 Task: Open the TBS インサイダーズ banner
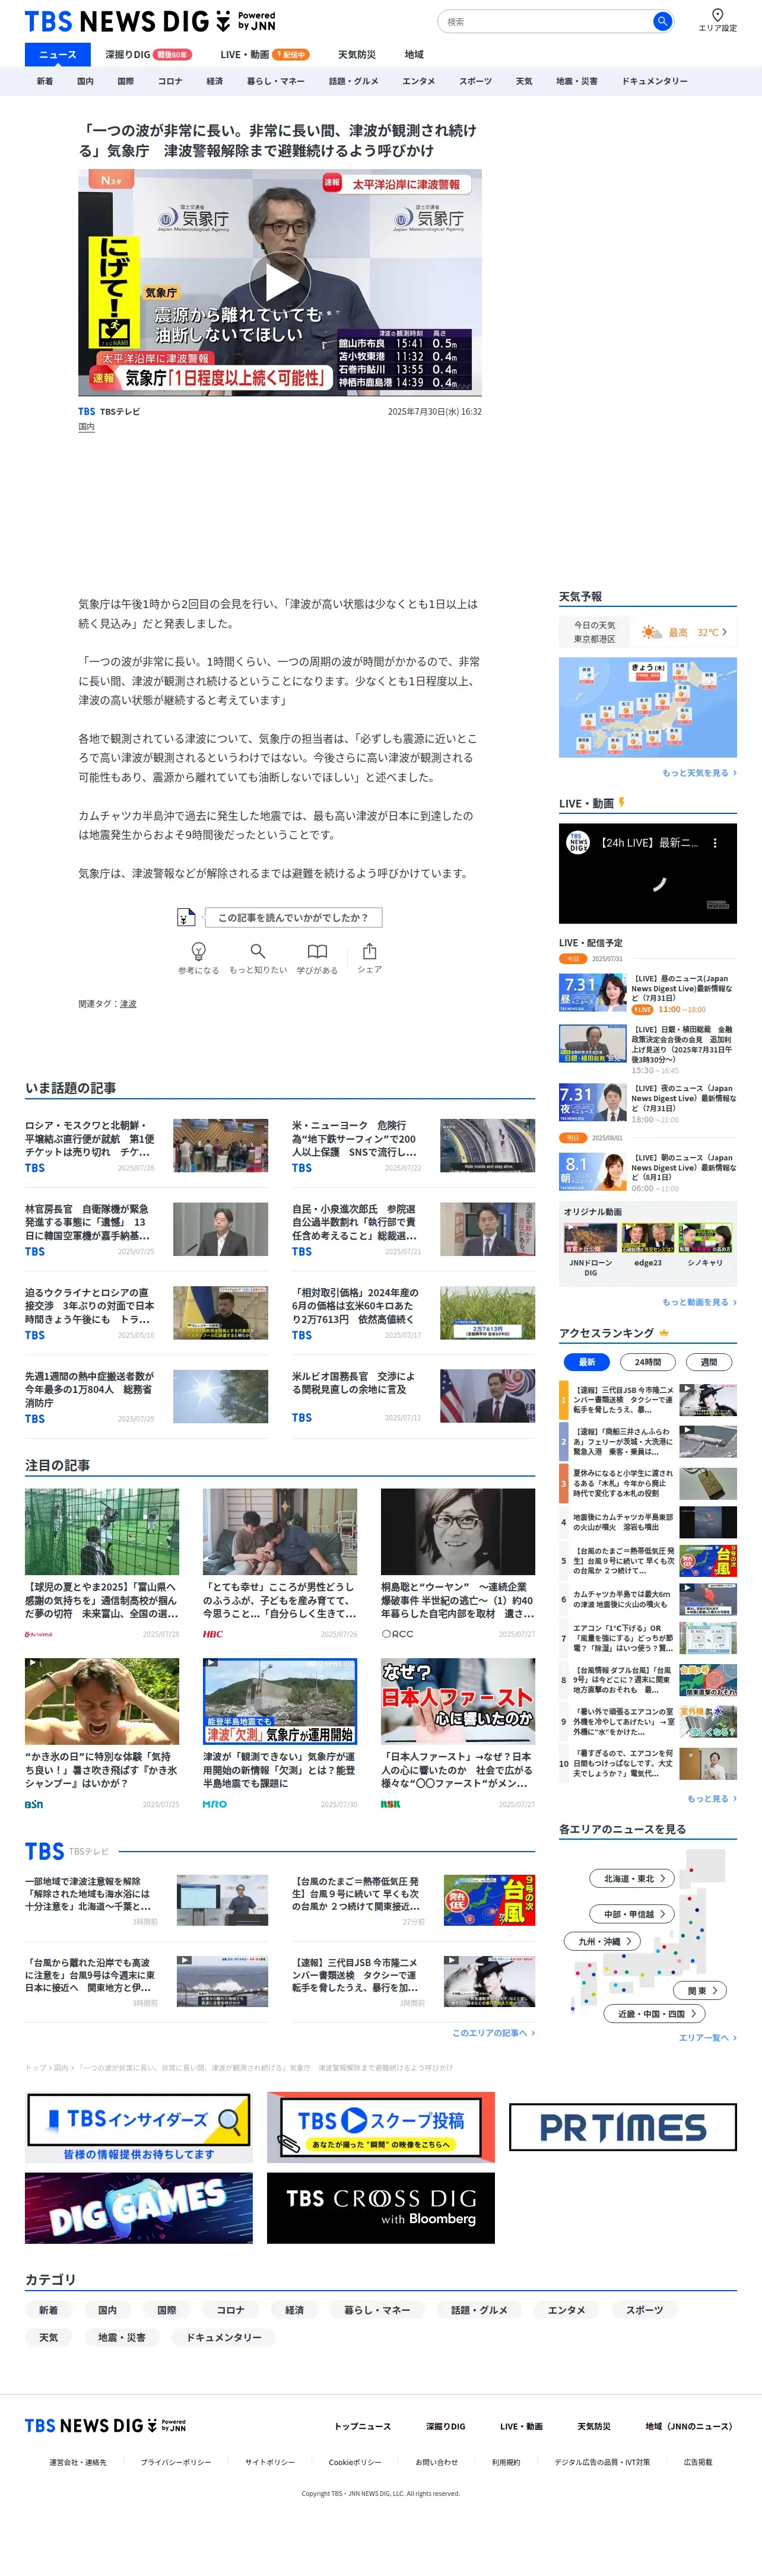click(138, 2127)
